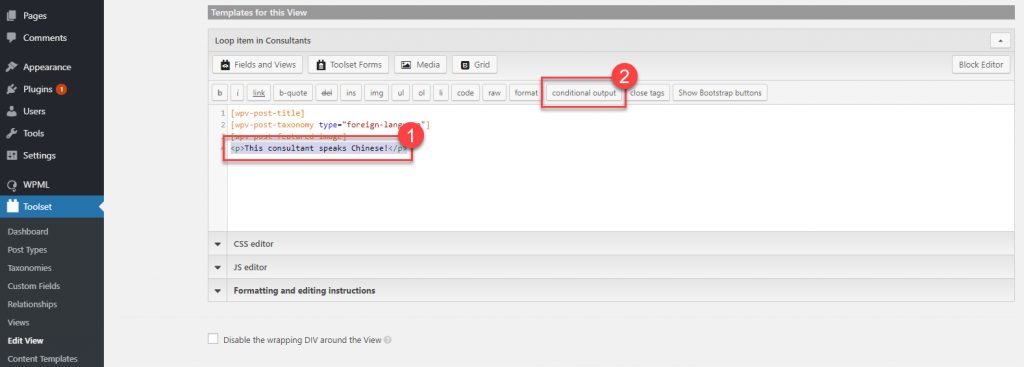Enable Disable the wrapping DIV checkbox

coord(212,339)
